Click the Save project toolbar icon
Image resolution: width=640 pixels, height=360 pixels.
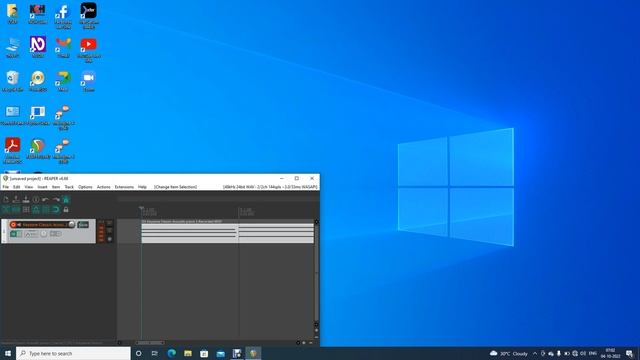coord(26,199)
